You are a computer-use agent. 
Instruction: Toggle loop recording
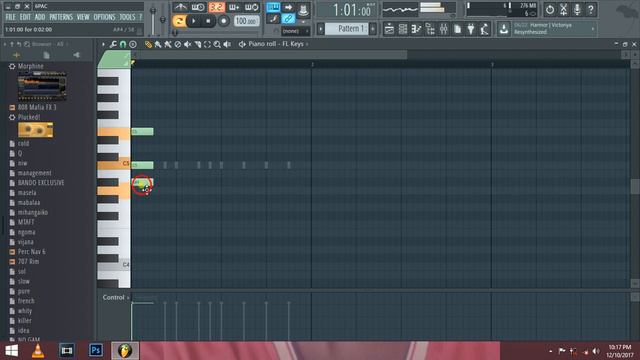click(x=251, y=7)
